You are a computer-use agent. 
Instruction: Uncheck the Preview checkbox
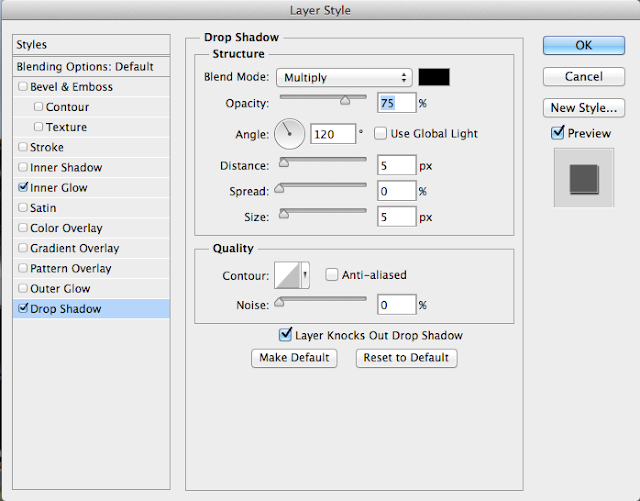[x=558, y=133]
